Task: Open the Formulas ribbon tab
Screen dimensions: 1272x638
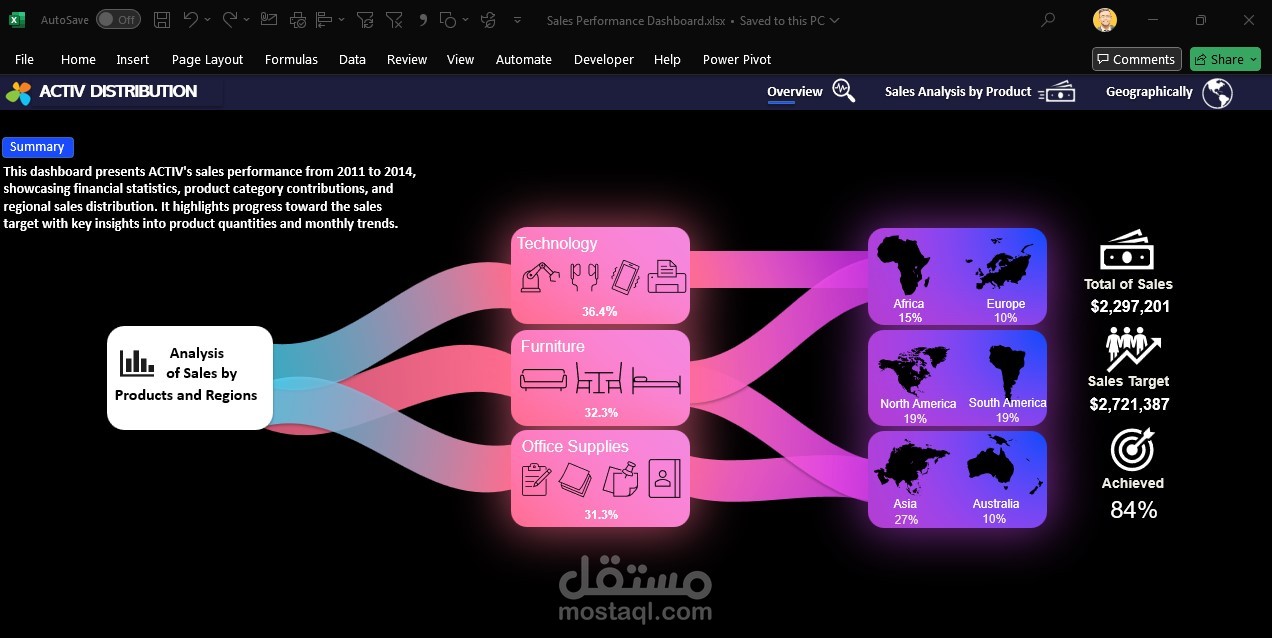Action: click(291, 59)
